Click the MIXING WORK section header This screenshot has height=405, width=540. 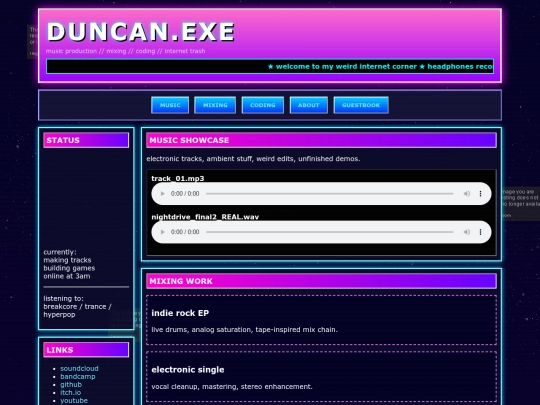[x=321, y=281]
